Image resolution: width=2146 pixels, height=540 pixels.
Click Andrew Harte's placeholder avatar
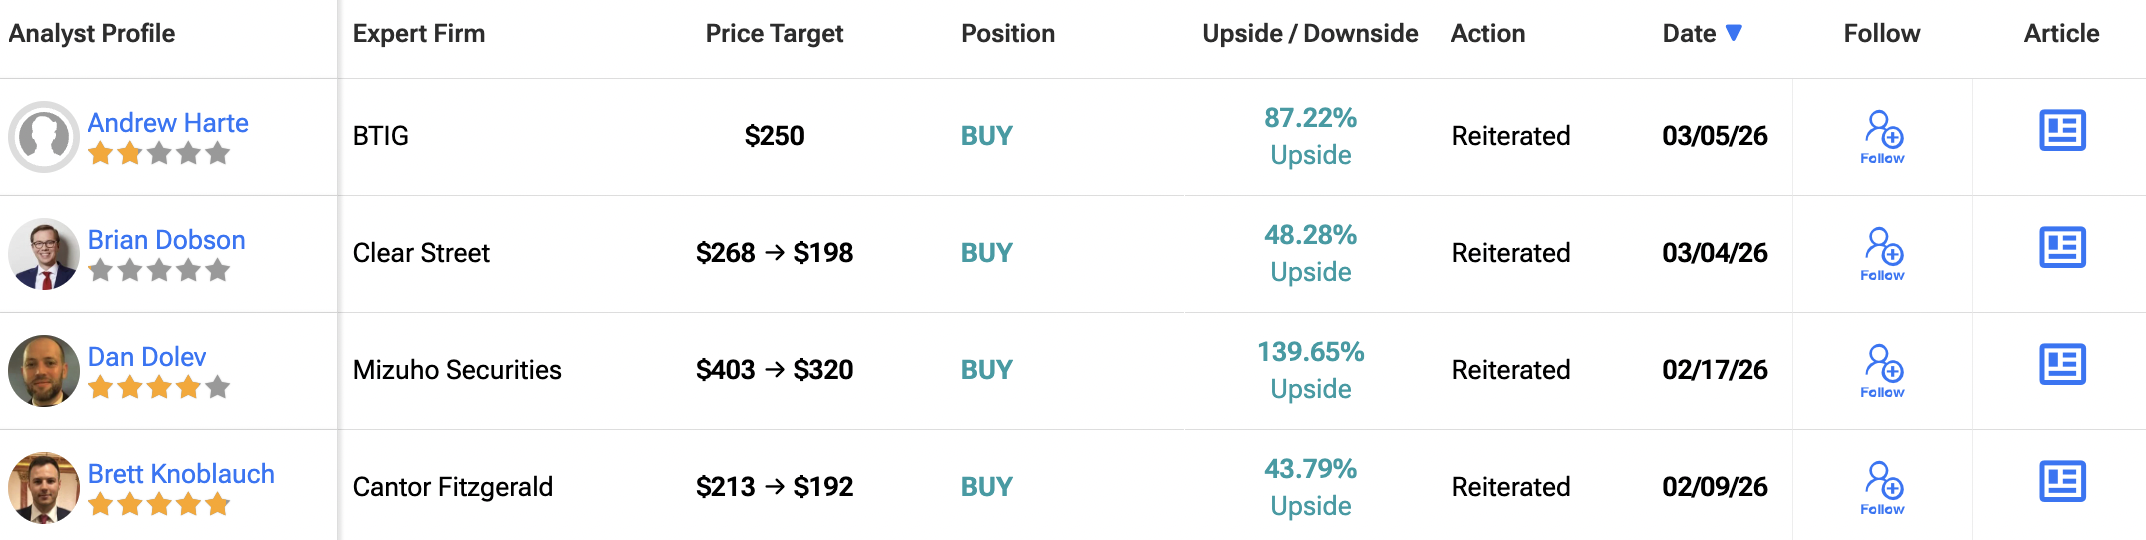[x=44, y=137]
